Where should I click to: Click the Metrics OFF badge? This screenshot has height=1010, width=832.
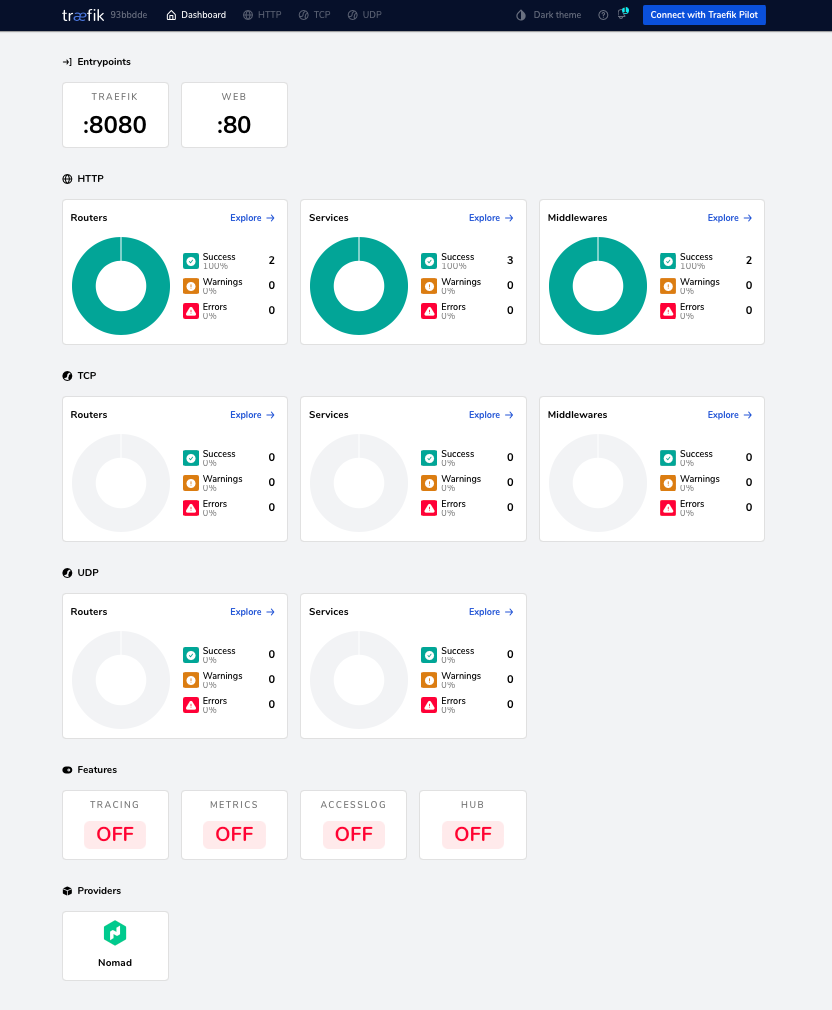(234, 834)
